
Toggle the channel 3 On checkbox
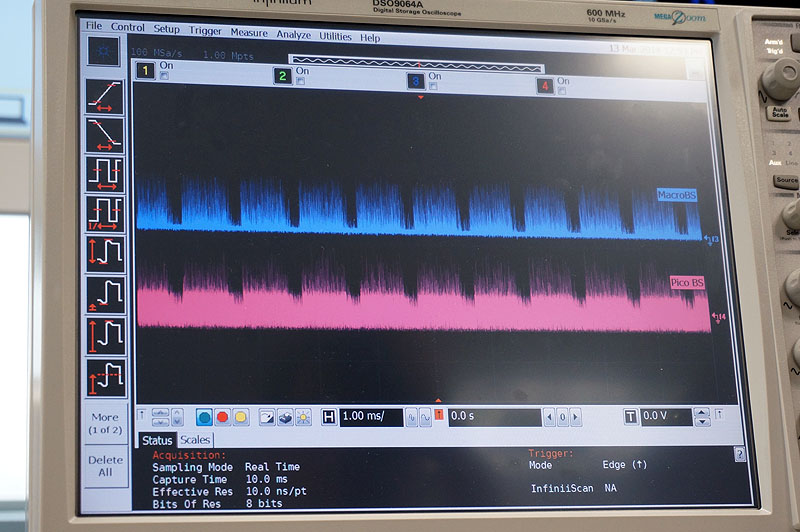pyautogui.click(x=433, y=86)
